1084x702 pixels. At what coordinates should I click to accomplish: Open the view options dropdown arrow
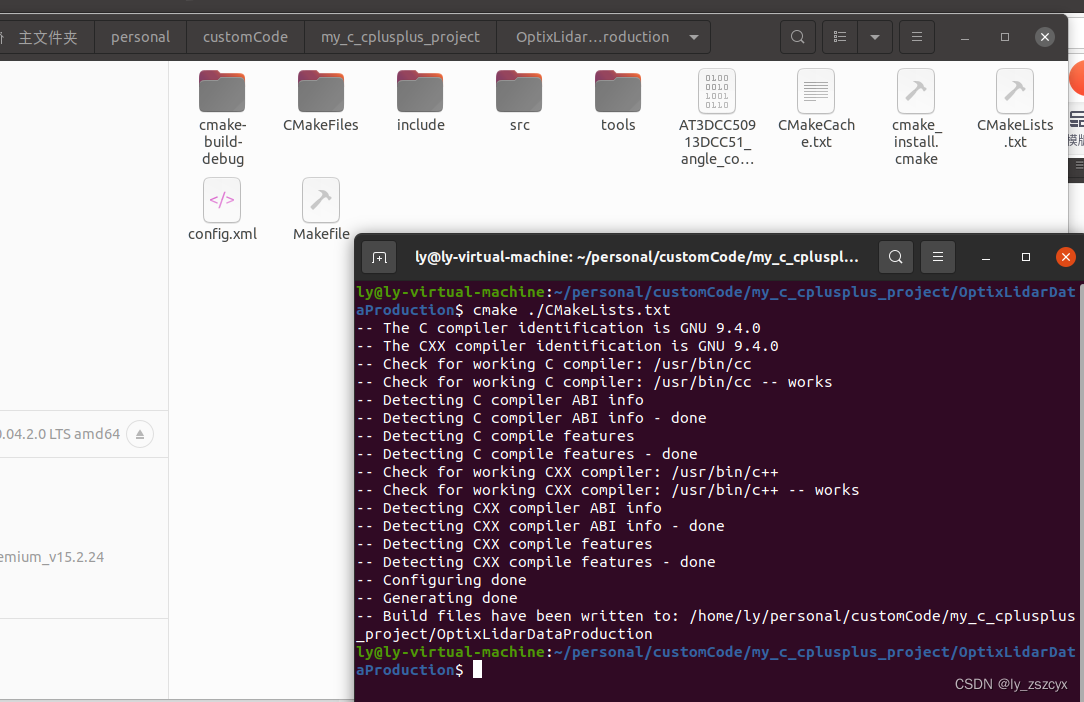875,36
